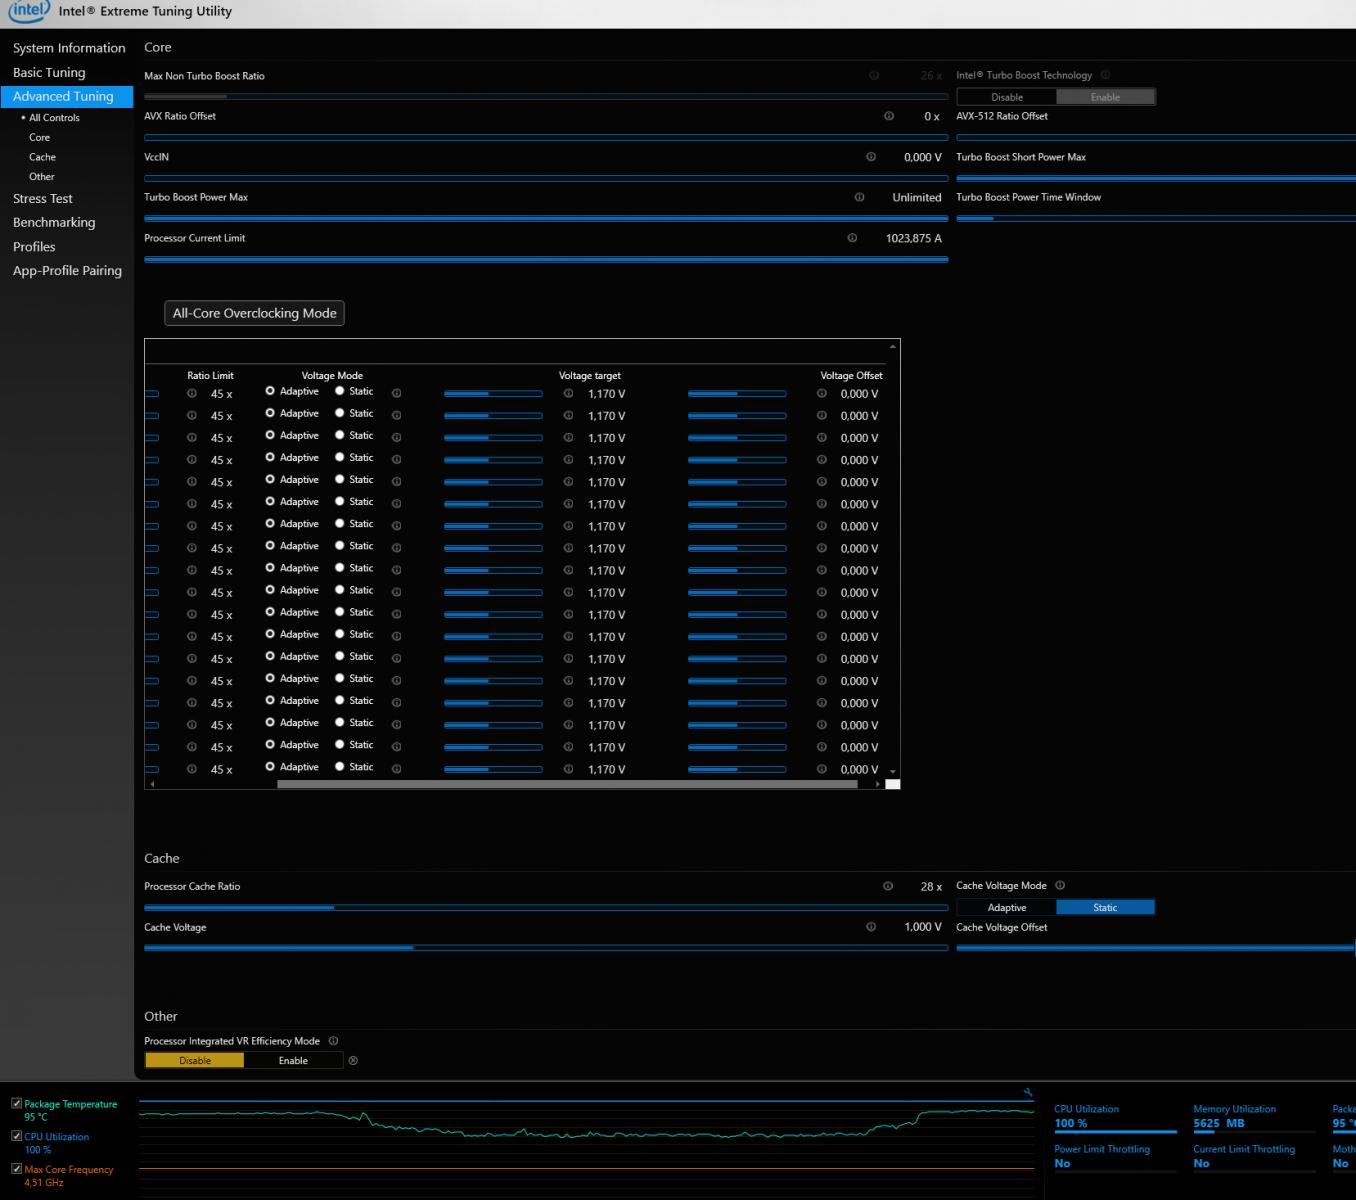
Task: Click info icon for Processor Current Limit
Action: pos(852,238)
